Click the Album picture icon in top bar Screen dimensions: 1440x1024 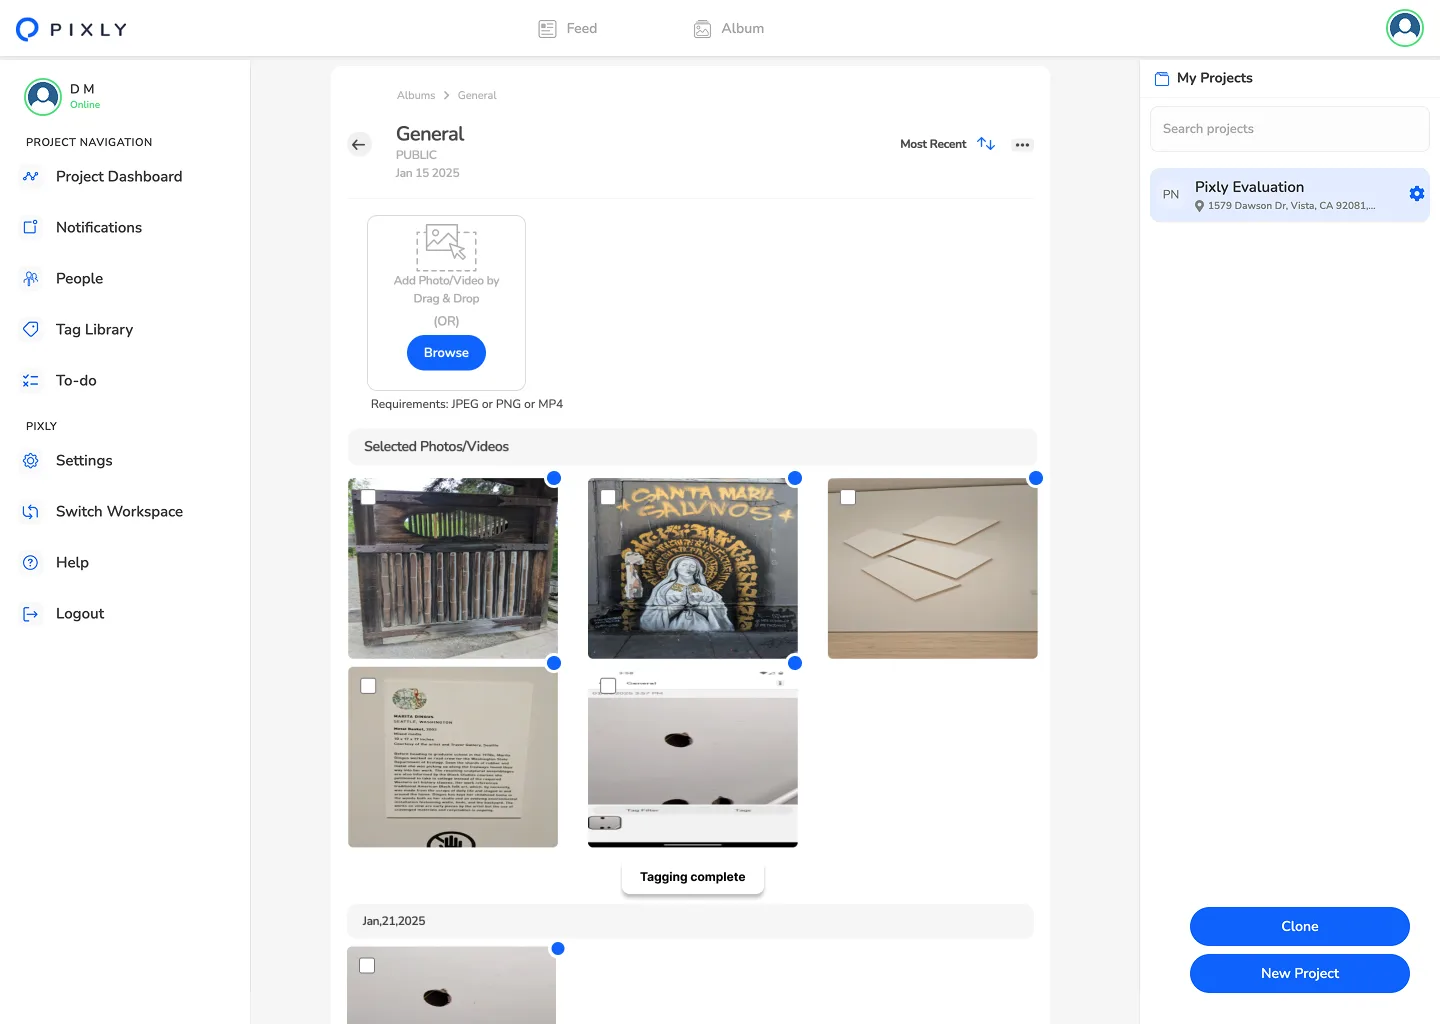pos(703,29)
